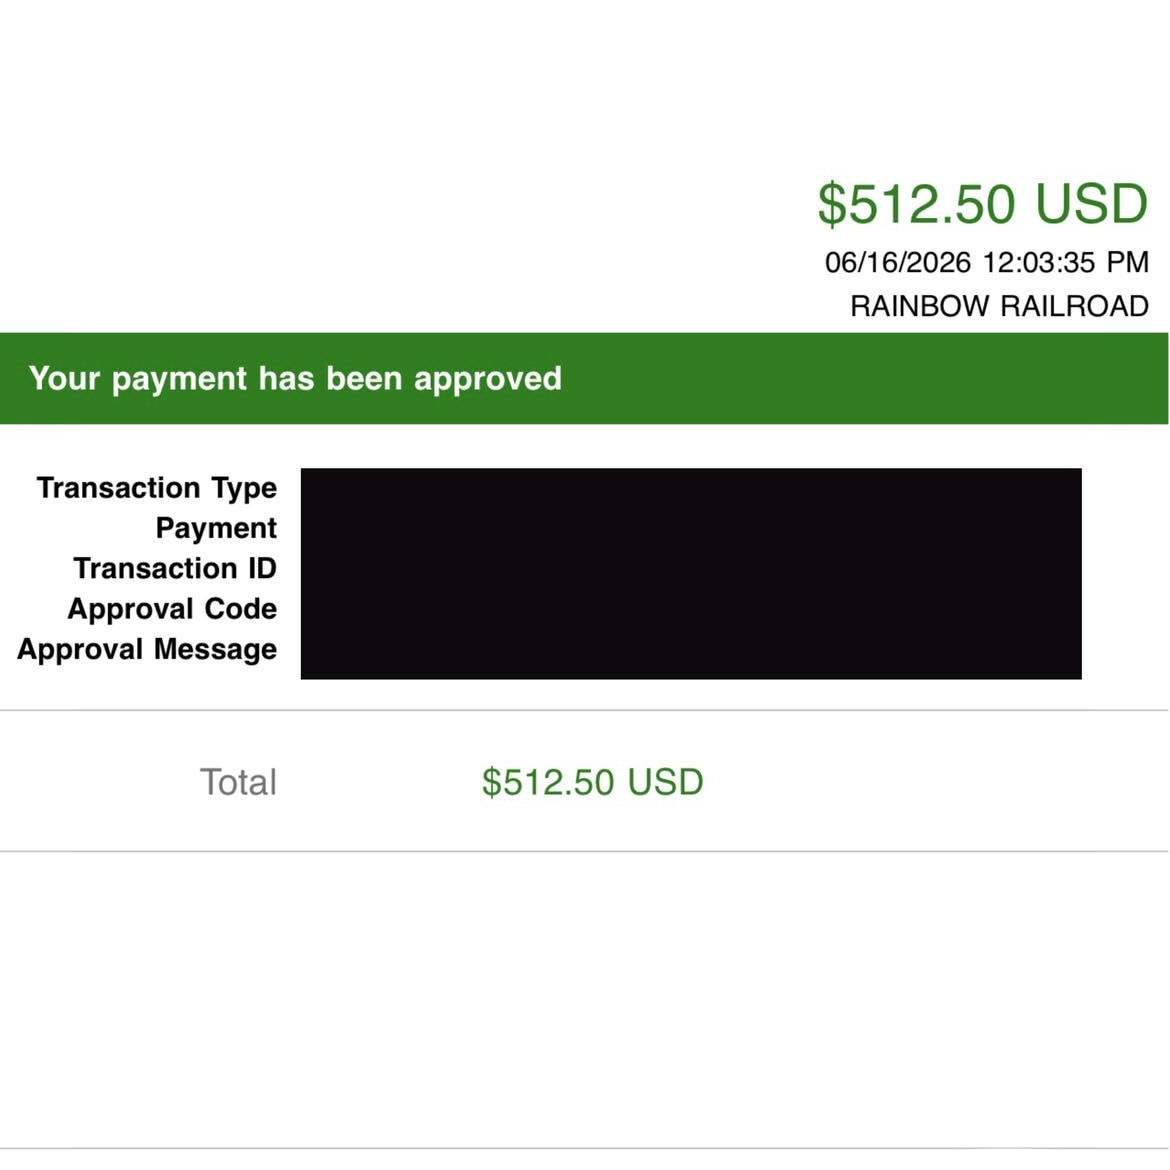
Task: Select the Payment label
Action: 216,528
